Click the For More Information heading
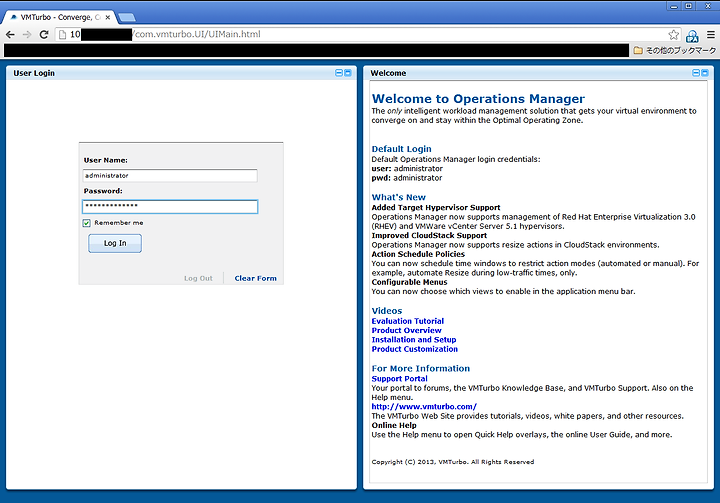The width and height of the screenshot is (720, 503). [421, 368]
